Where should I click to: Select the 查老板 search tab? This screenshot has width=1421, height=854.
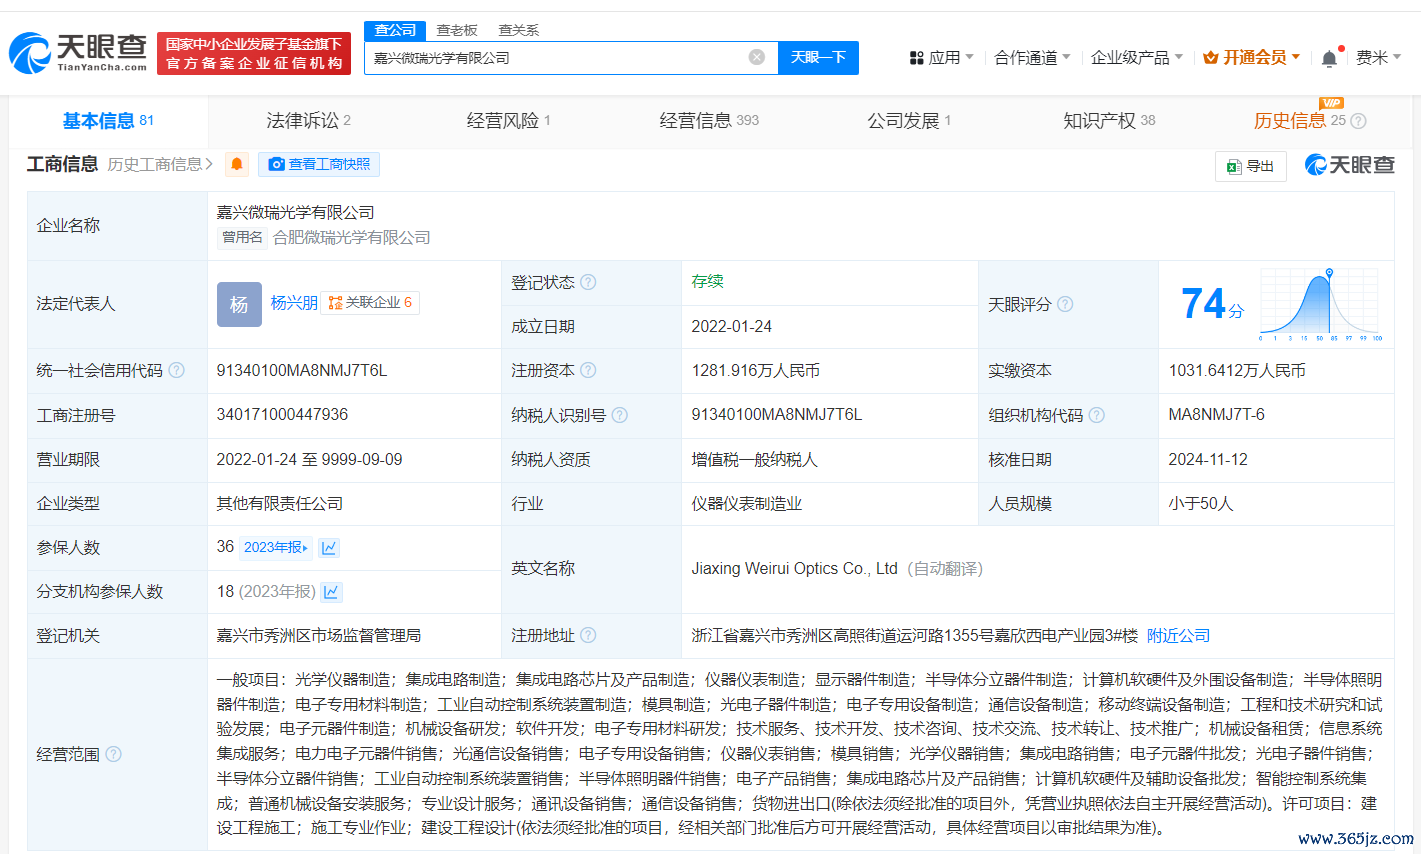(457, 30)
